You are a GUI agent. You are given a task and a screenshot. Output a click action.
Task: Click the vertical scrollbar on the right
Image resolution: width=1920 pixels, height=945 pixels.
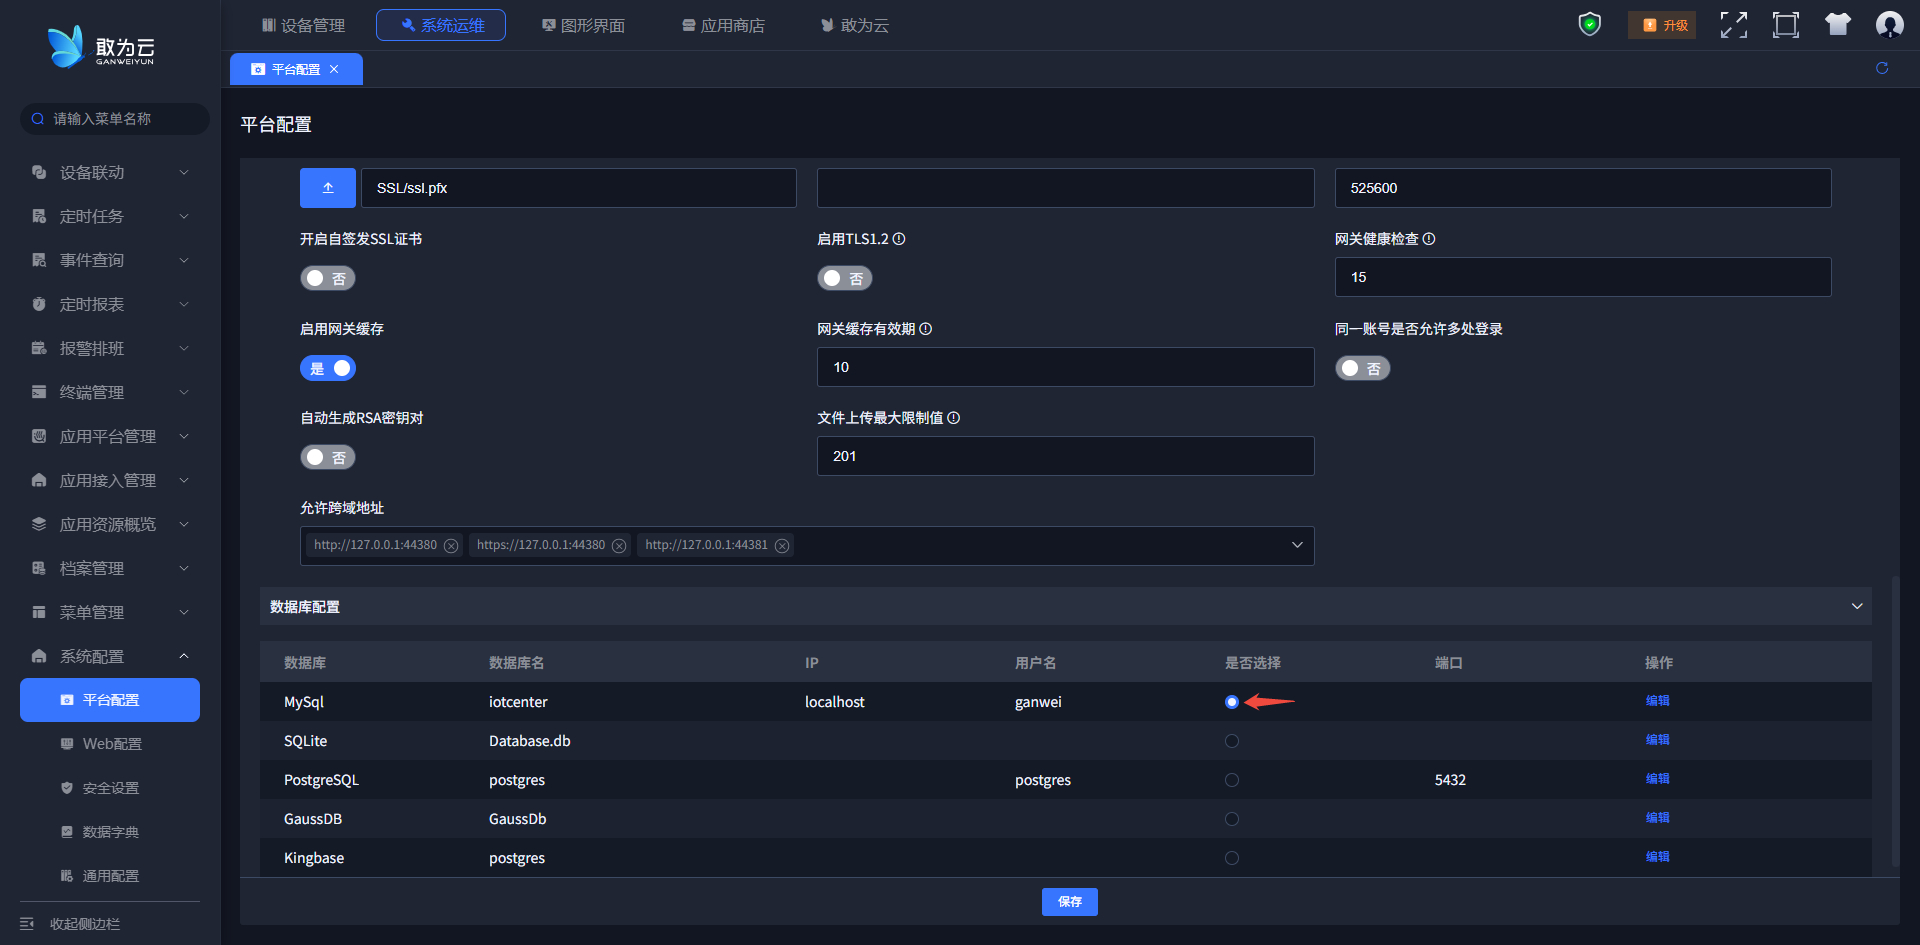coord(1895,720)
